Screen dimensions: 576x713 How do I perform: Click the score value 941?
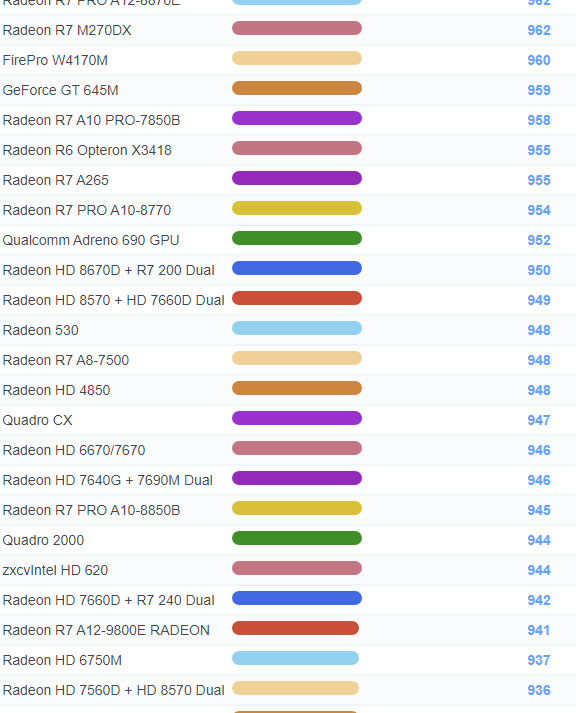pos(539,630)
